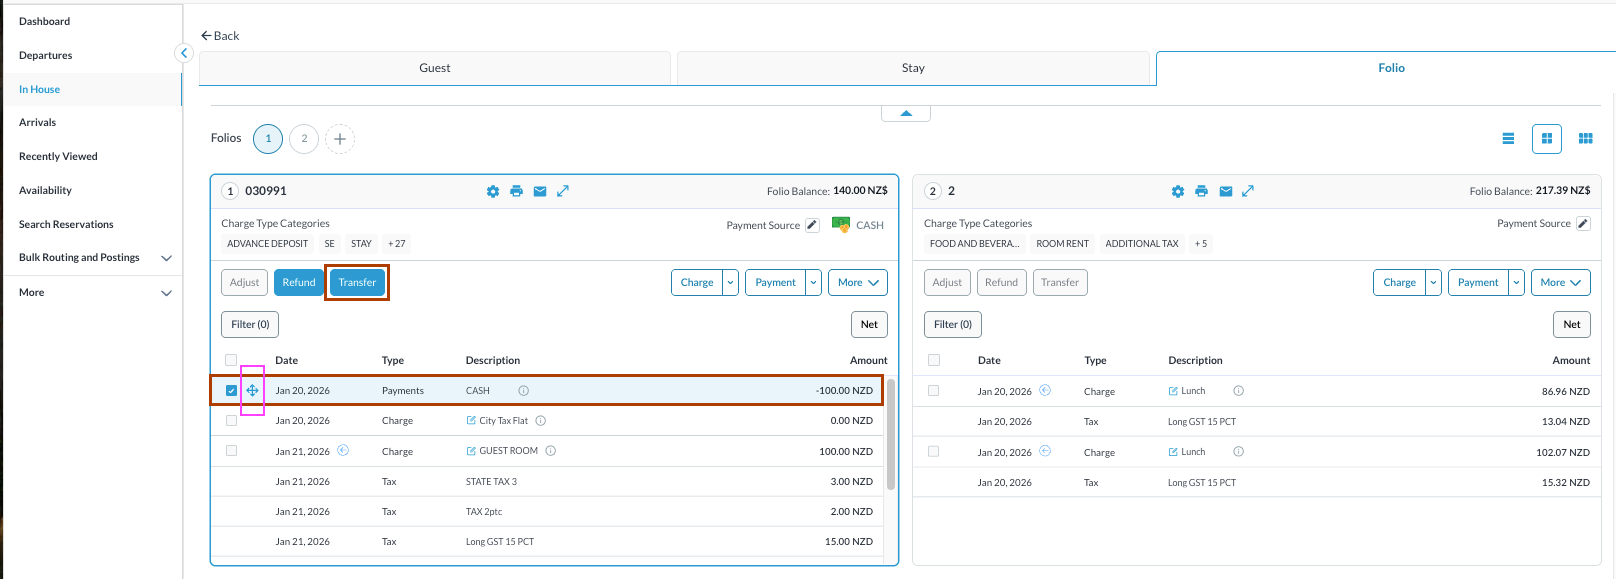Open the More dropdown in folio 030991
The image size is (1616, 579).
858,283
